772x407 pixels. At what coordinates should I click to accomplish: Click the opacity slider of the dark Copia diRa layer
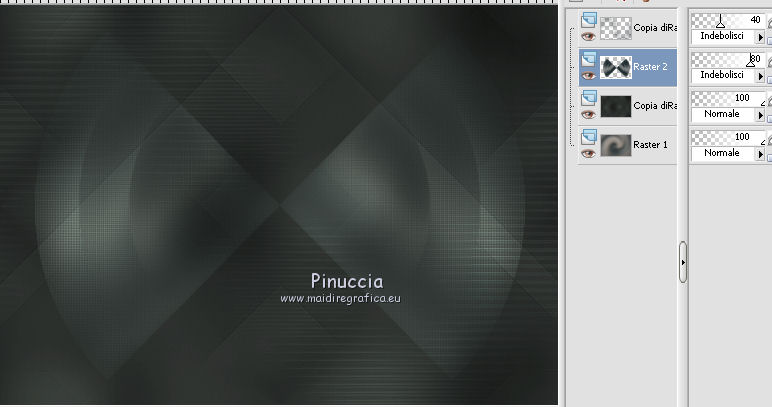[x=729, y=98]
